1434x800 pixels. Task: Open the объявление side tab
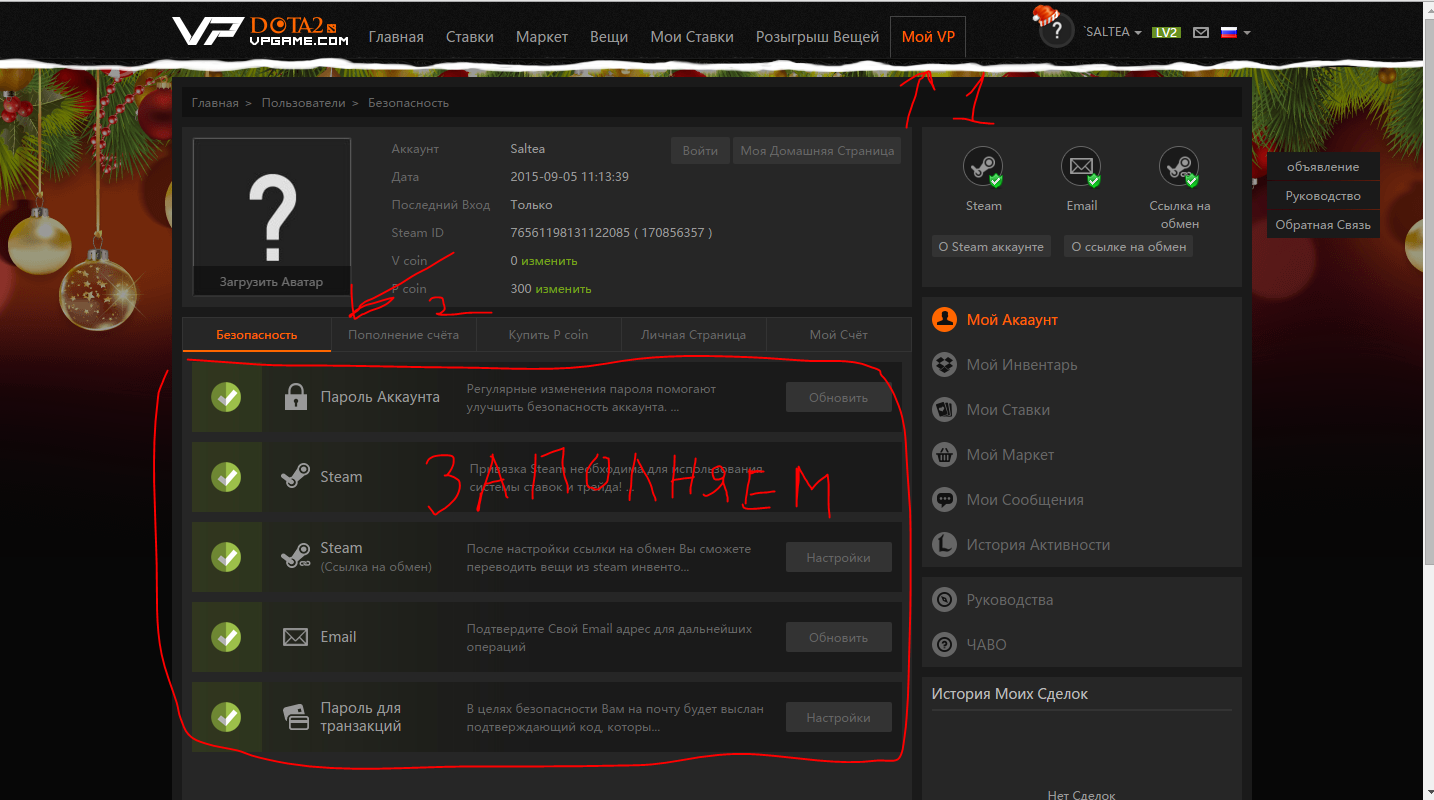point(1323,167)
